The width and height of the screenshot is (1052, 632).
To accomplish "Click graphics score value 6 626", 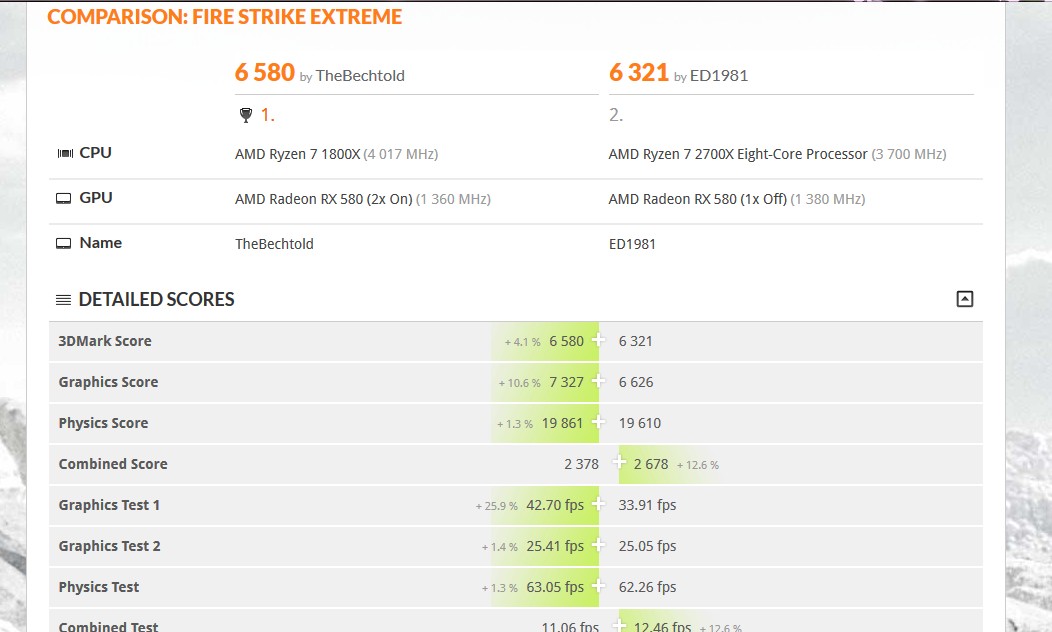I will [635, 382].
